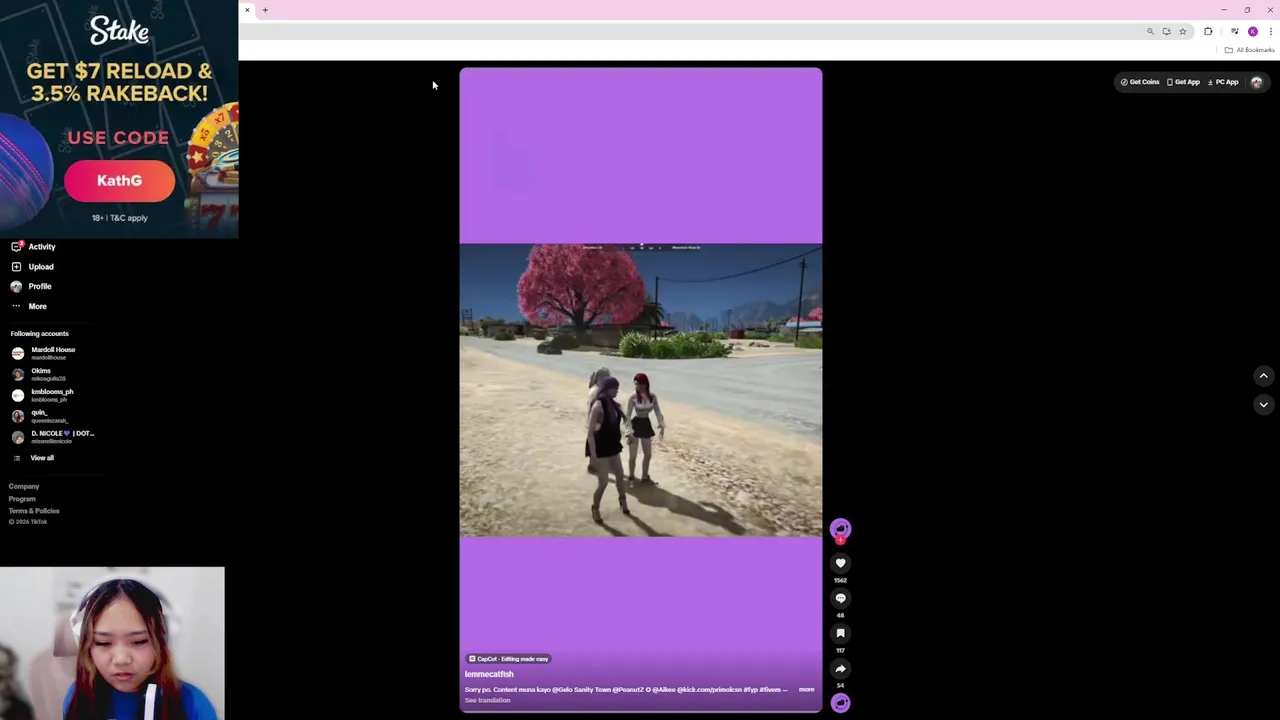The height and width of the screenshot is (720, 1280).
Task: Save video with bookmark icon
Action: click(x=840, y=633)
